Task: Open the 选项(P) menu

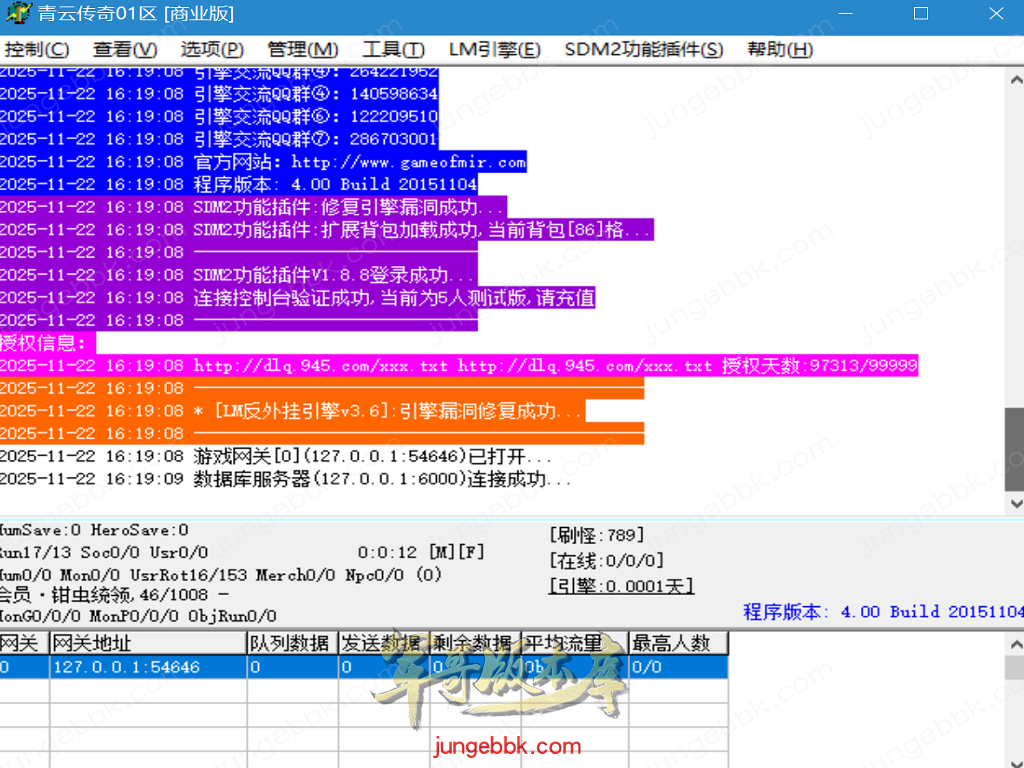Action: (212, 50)
